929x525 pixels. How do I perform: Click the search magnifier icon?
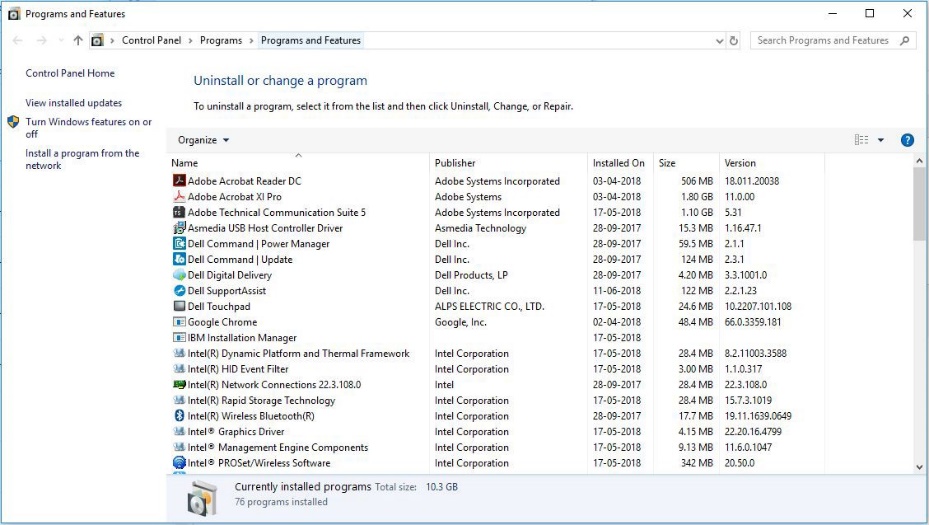[x=904, y=40]
